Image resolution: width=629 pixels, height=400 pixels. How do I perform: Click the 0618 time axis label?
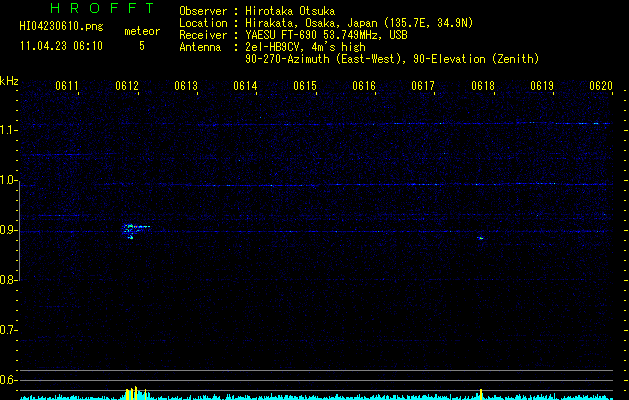[483, 86]
